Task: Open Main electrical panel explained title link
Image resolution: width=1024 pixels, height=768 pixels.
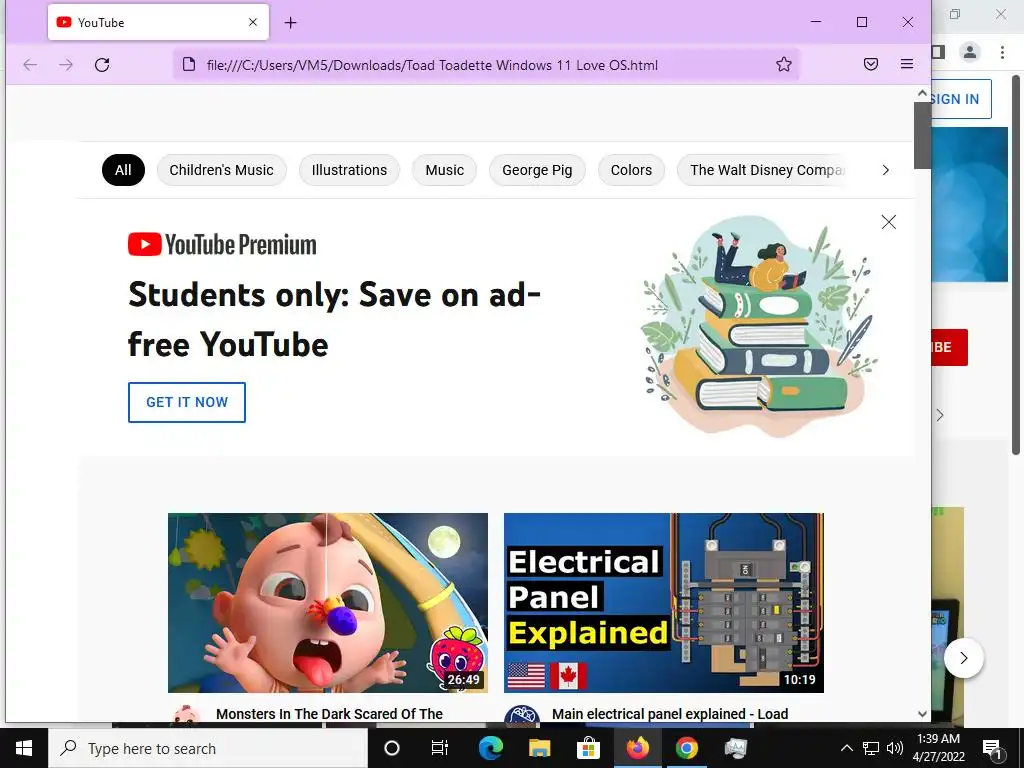Action: point(670,714)
